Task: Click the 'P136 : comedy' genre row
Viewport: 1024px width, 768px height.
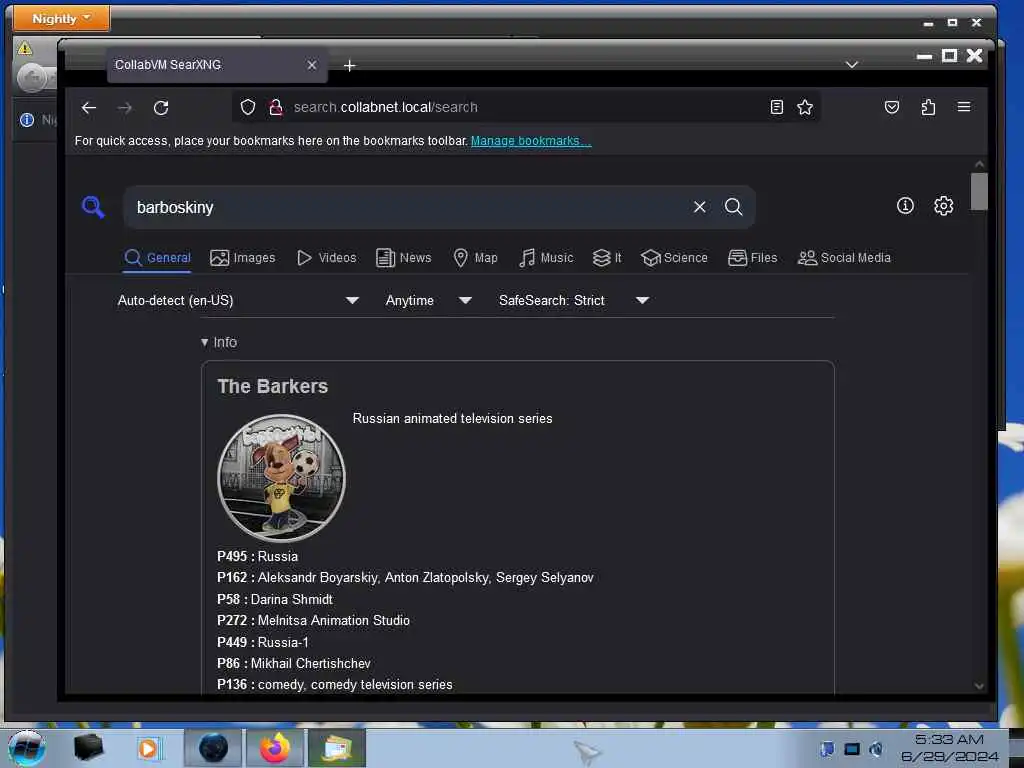Action: 334,684
